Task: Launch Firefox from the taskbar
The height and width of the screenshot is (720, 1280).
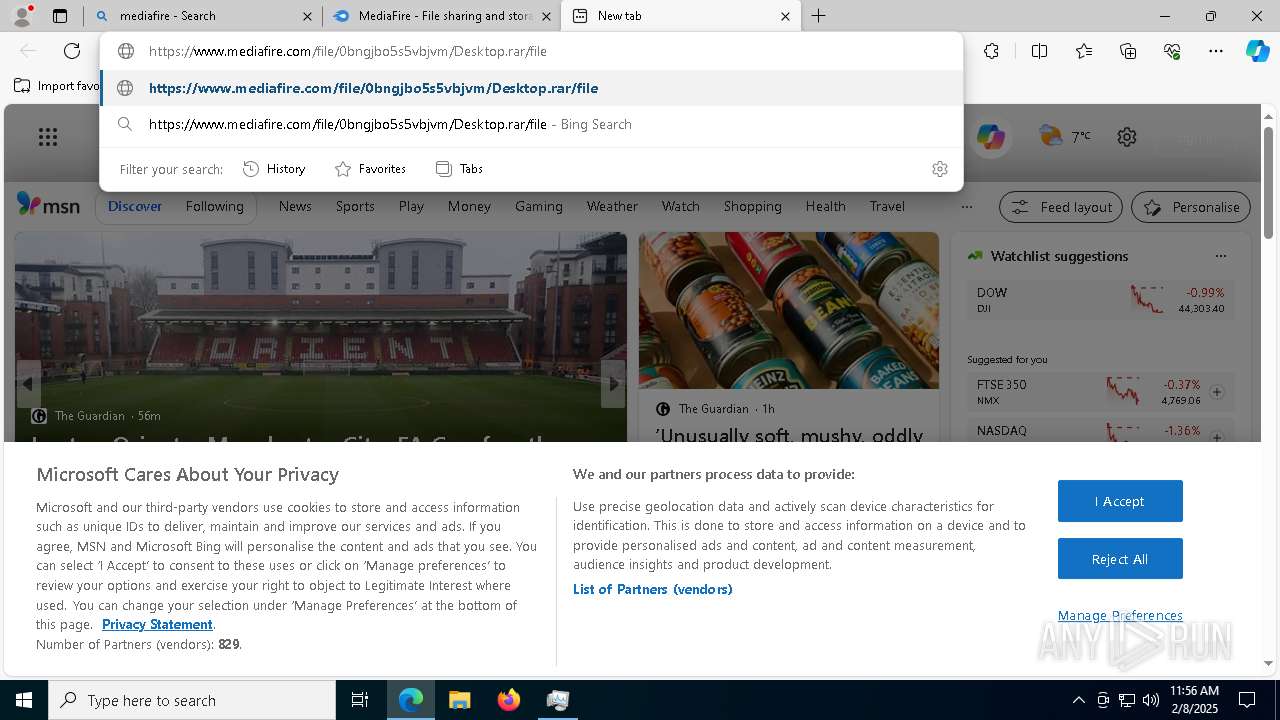Action: (509, 700)
